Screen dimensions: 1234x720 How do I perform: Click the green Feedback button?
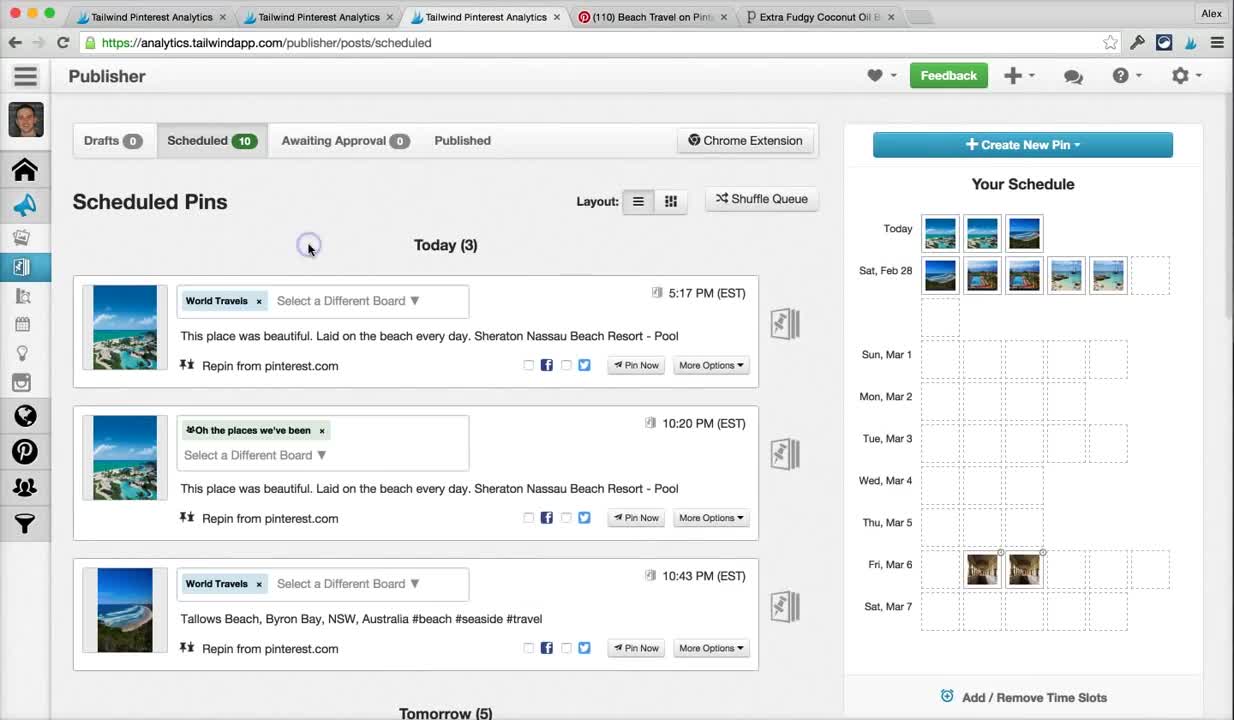(x=948, y=76)
